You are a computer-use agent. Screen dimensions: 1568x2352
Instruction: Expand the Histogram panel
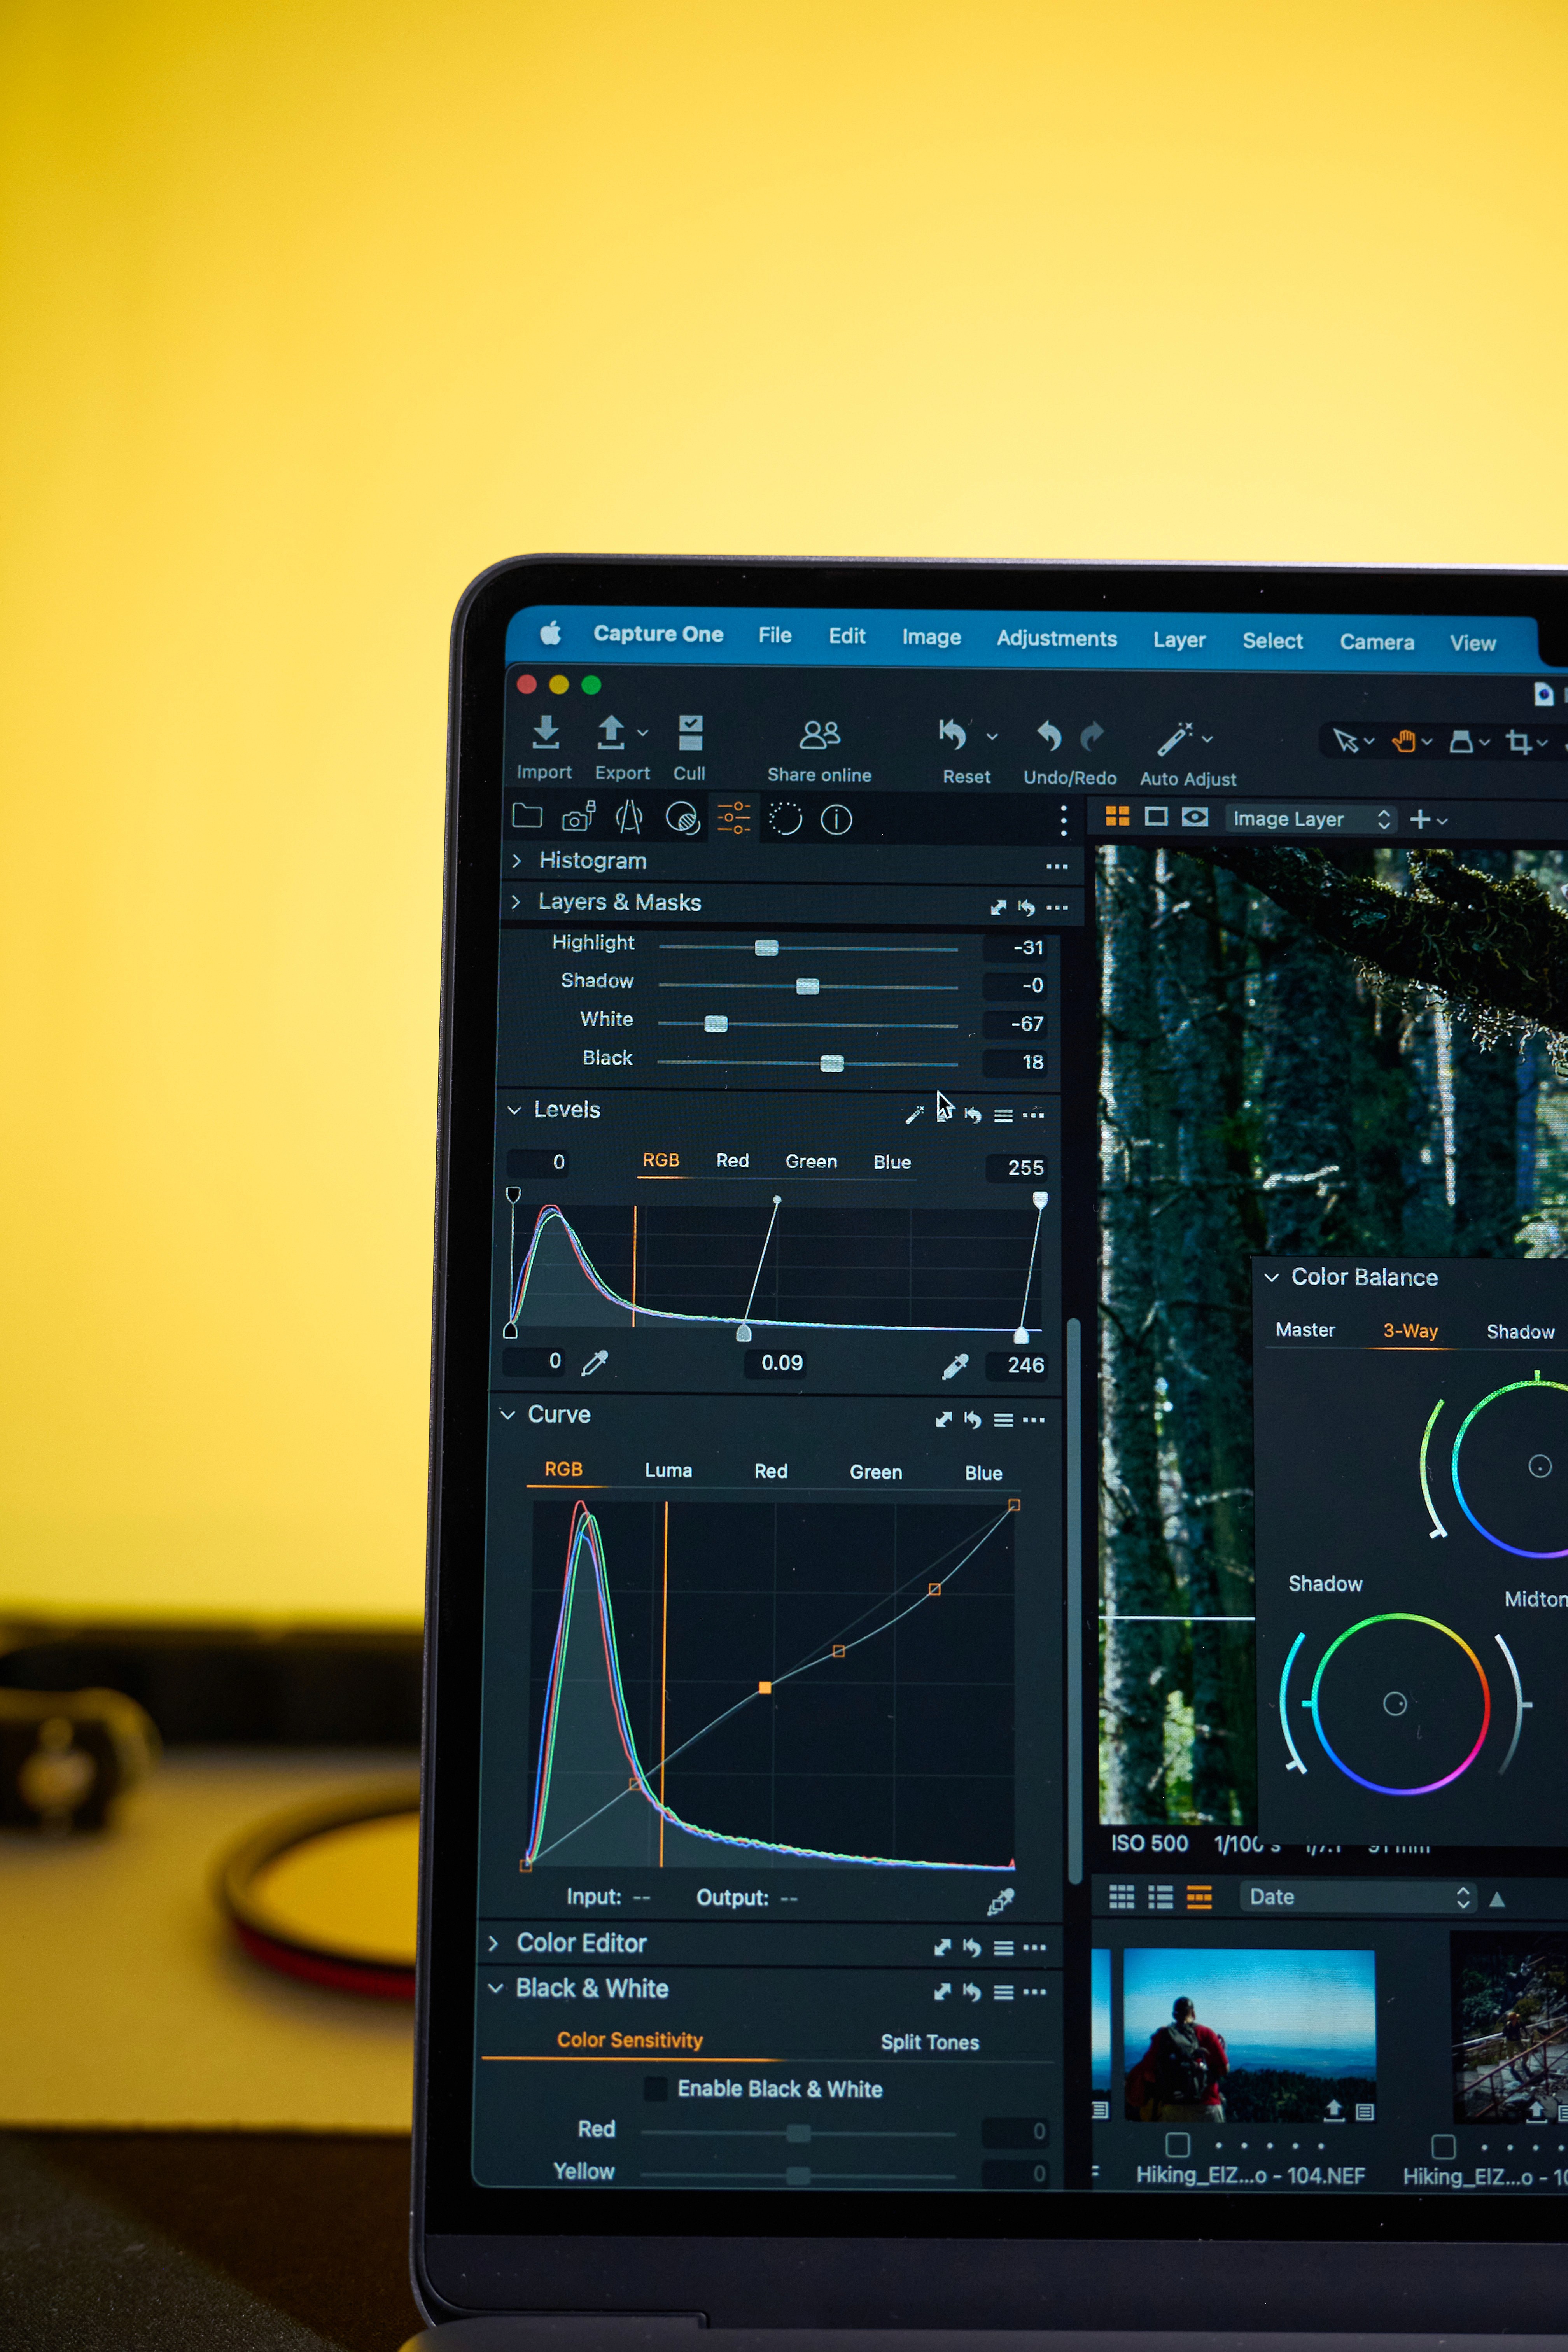point(517,861)
